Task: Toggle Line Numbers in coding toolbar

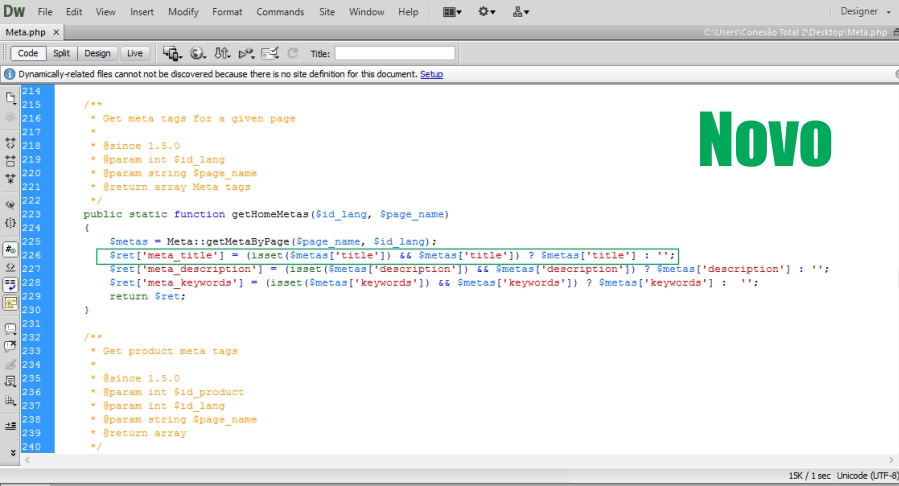Action: coord(10,249)
